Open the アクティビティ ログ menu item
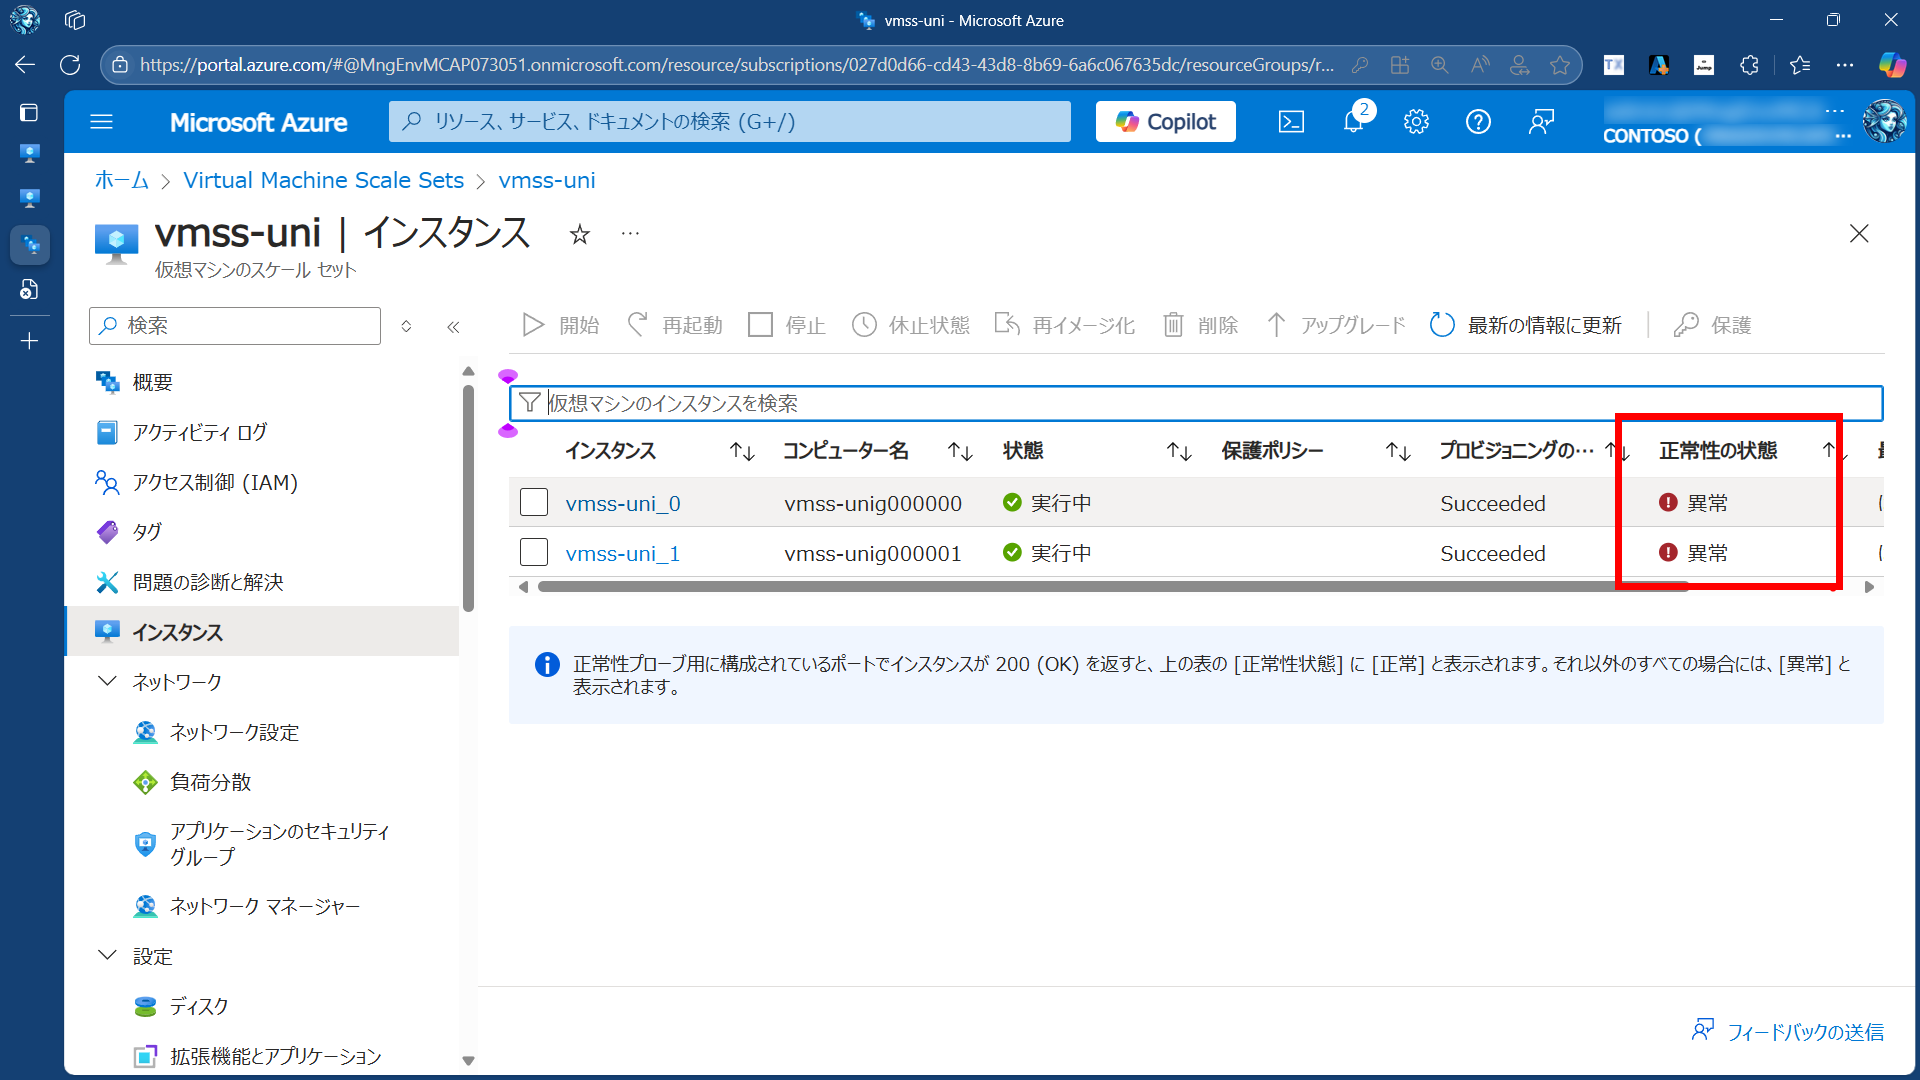 click(200, 432)
